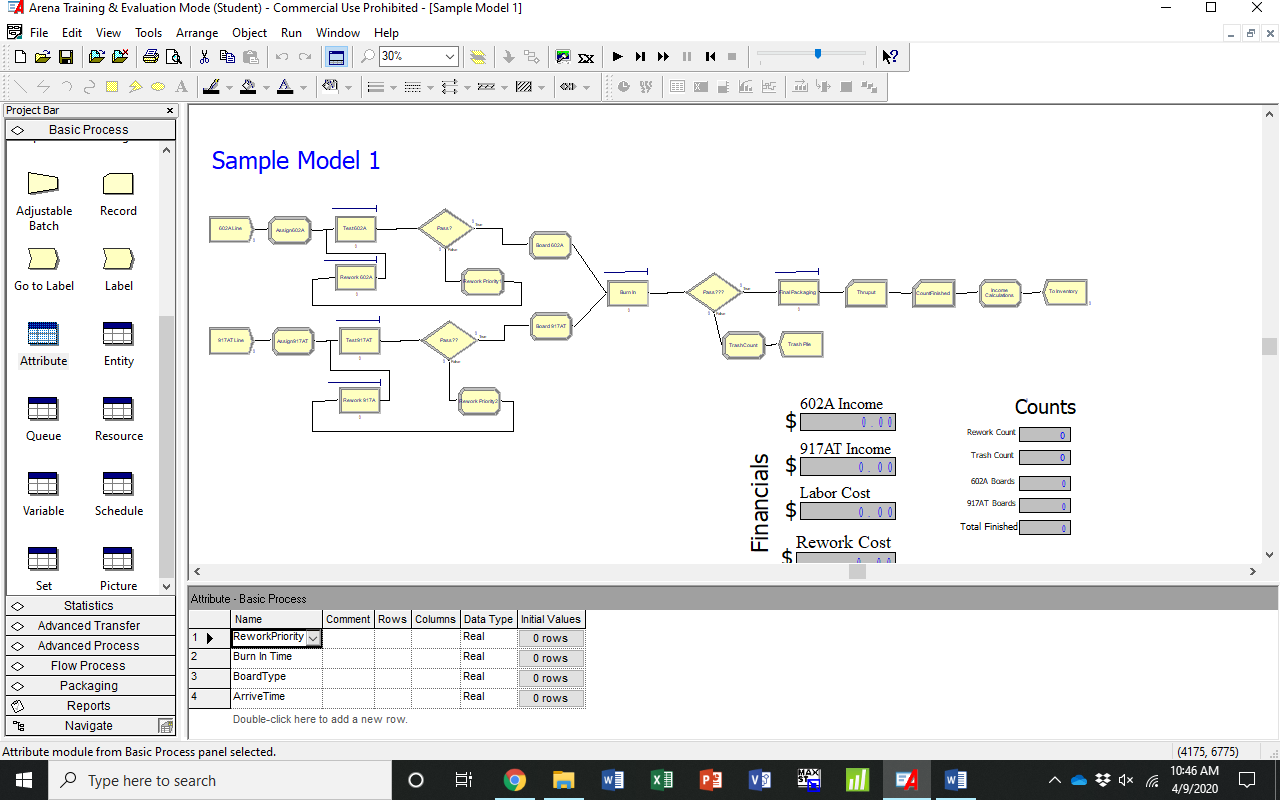Select the Variable data module
This screenshot has height=800, width=1280.
(43, 484)
